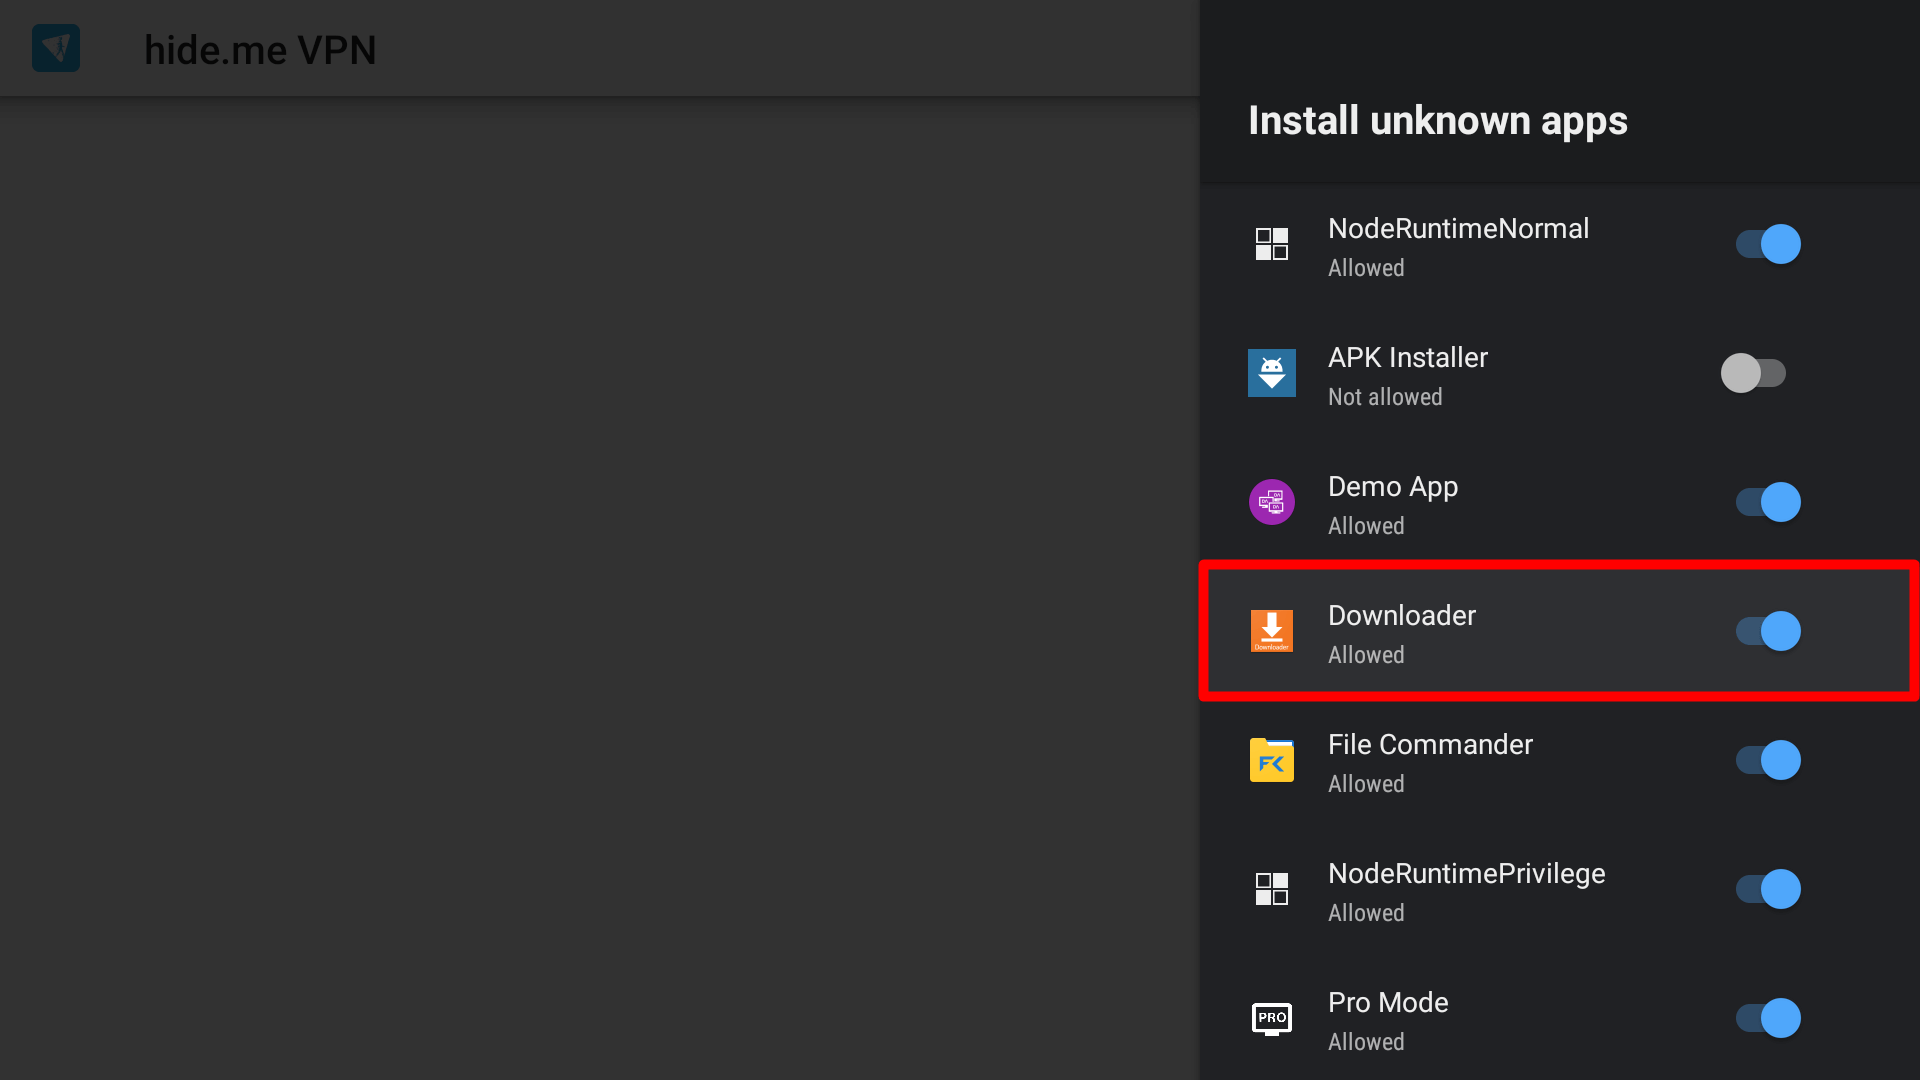The width and height of the screenshot is (1920, 1080).
Task: Toggle off the Downloader switch
Action: (1768, 631)
